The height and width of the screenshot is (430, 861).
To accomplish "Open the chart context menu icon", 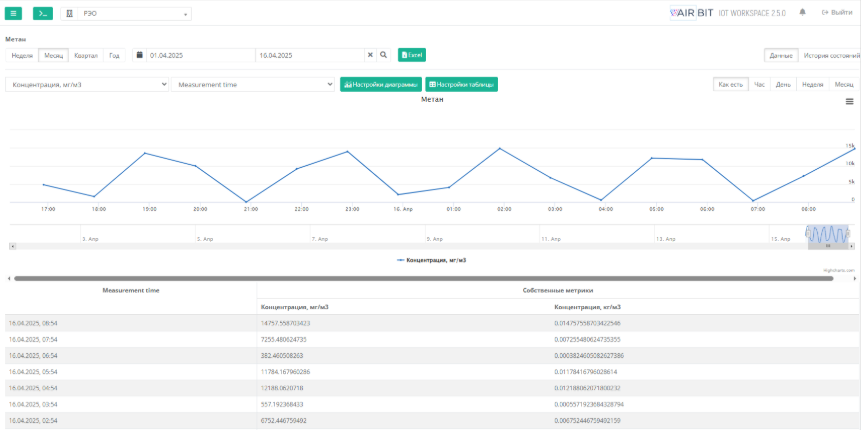I will point(849,102).
